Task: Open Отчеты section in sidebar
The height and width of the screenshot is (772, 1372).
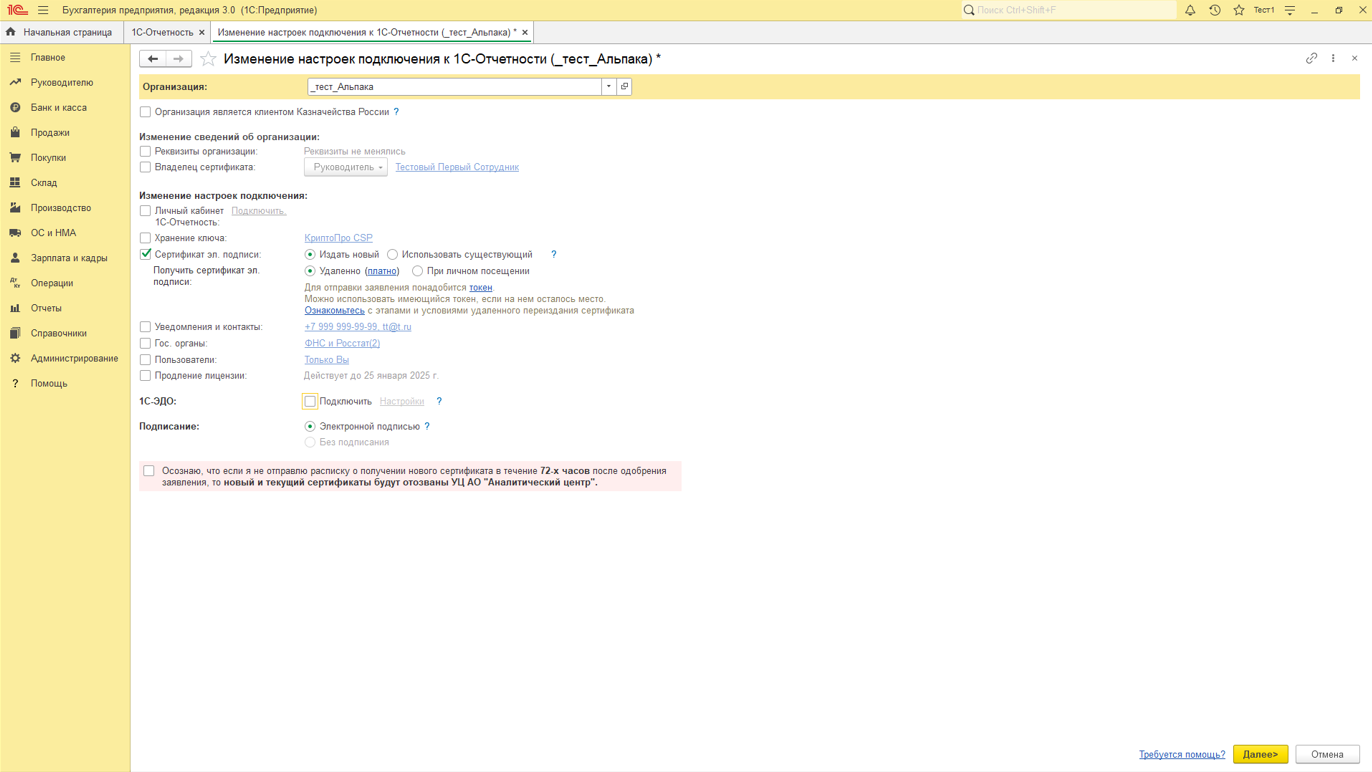Action: 65,308
